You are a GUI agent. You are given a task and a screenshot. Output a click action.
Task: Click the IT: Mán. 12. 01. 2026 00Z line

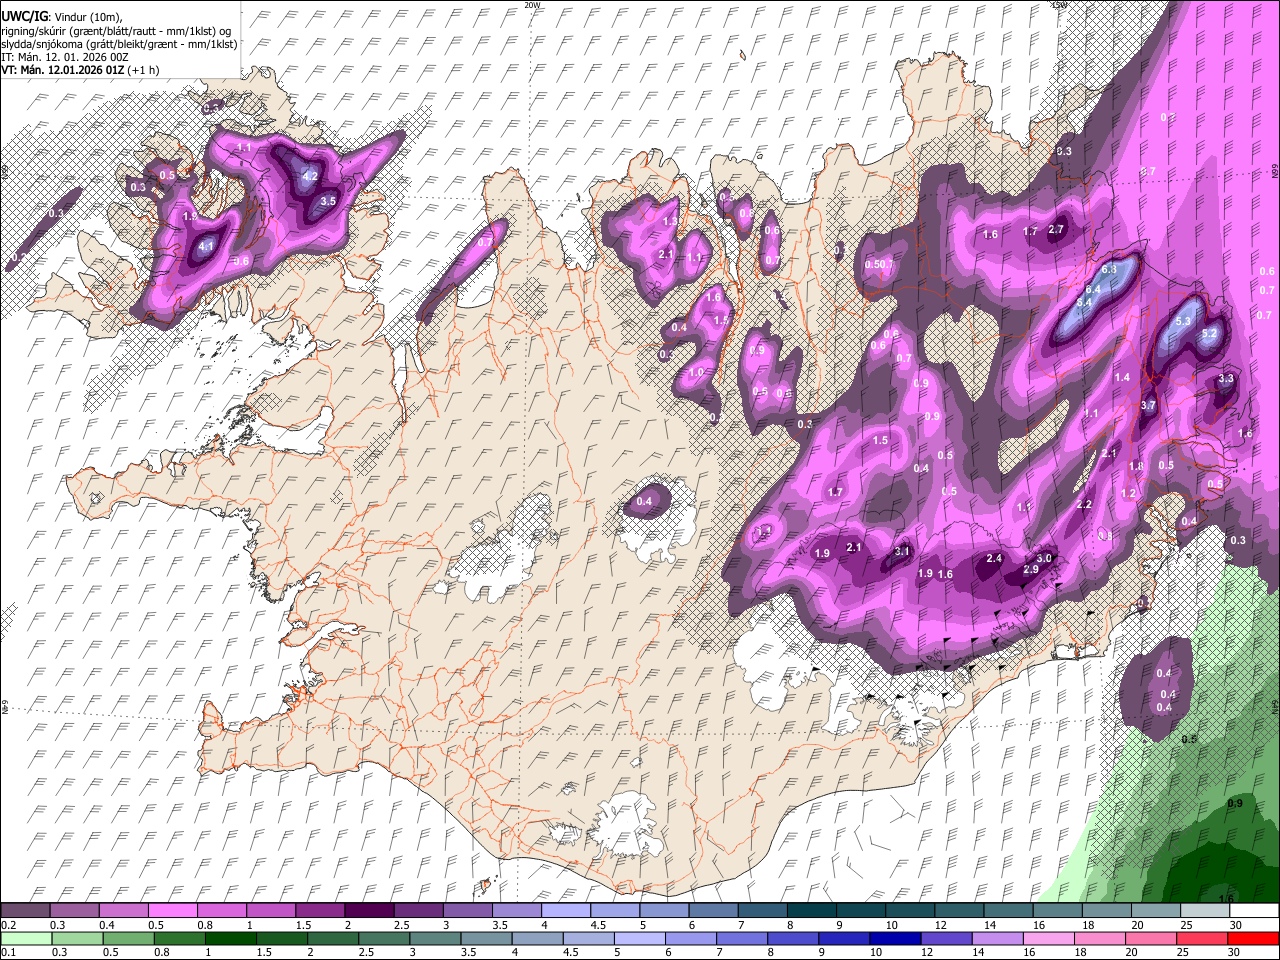pos(65,57)
